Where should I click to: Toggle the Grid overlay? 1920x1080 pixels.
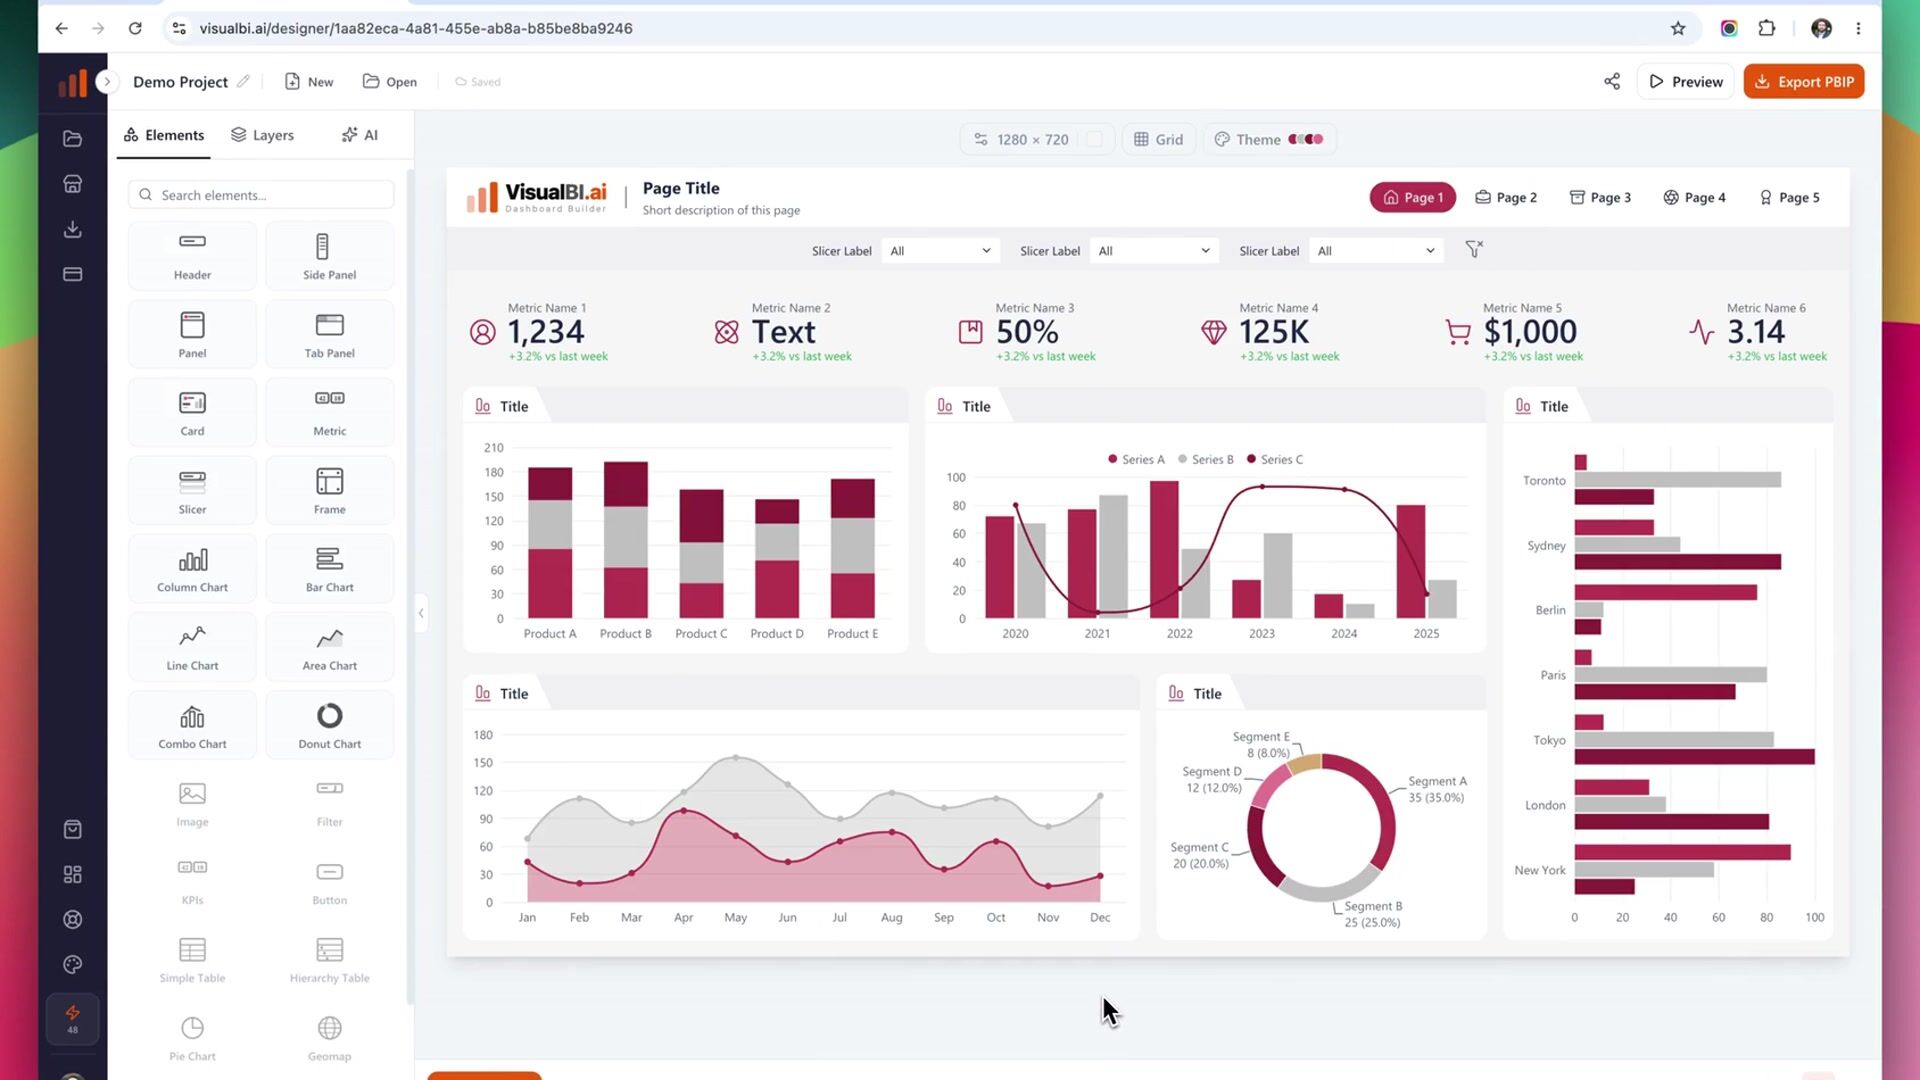tap(1159, 139)
